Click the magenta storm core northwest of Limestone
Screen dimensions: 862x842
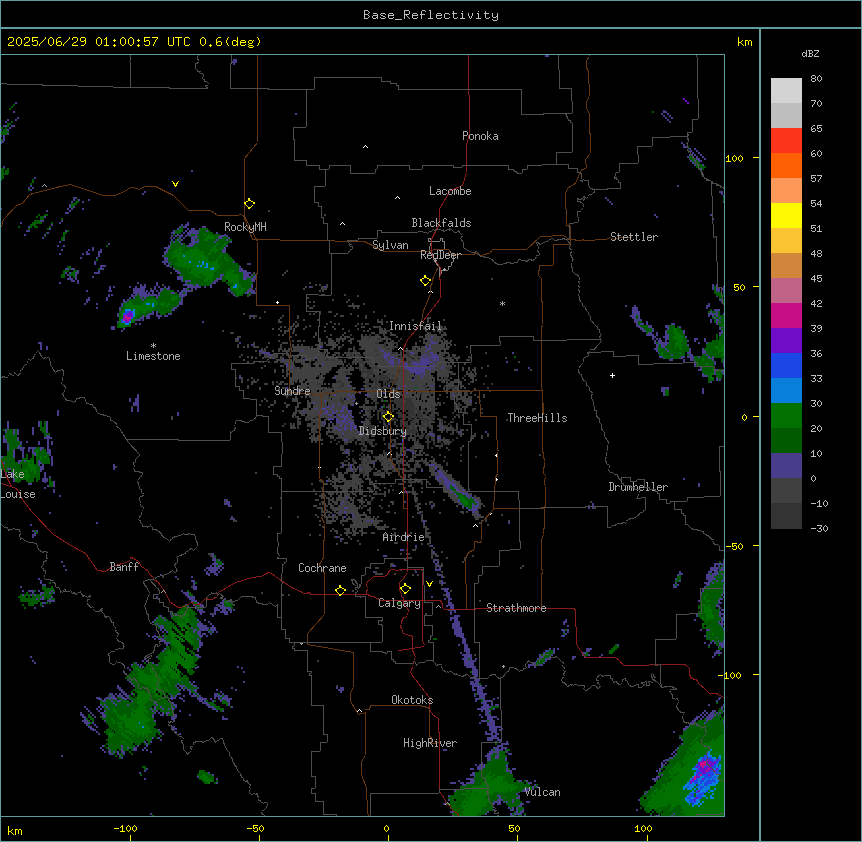pos(128,316)
